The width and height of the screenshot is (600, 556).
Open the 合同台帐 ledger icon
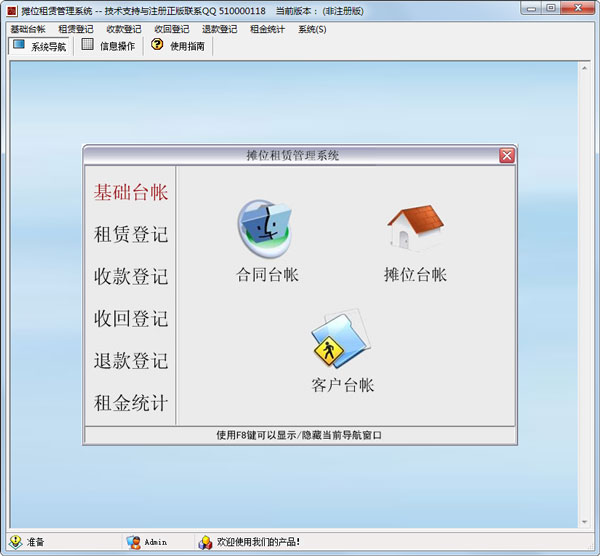coord(265,228)
